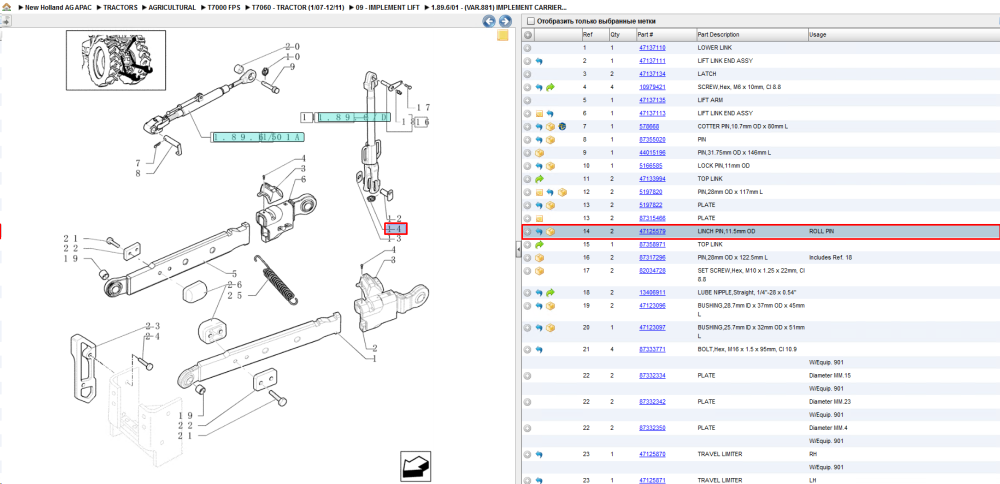Image resolution: width=1000 pixels, height=484 pixels.
Task: Click globe icon on COTTER PIN row
Action: pos(562,126)
